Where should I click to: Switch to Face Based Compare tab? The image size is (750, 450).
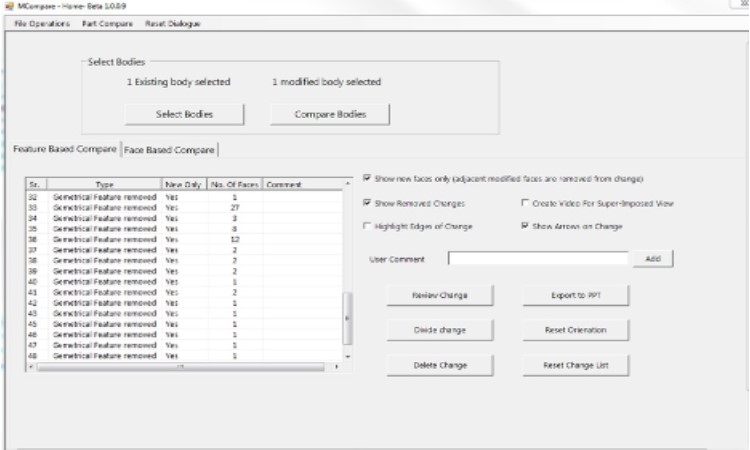pos(169,150)
